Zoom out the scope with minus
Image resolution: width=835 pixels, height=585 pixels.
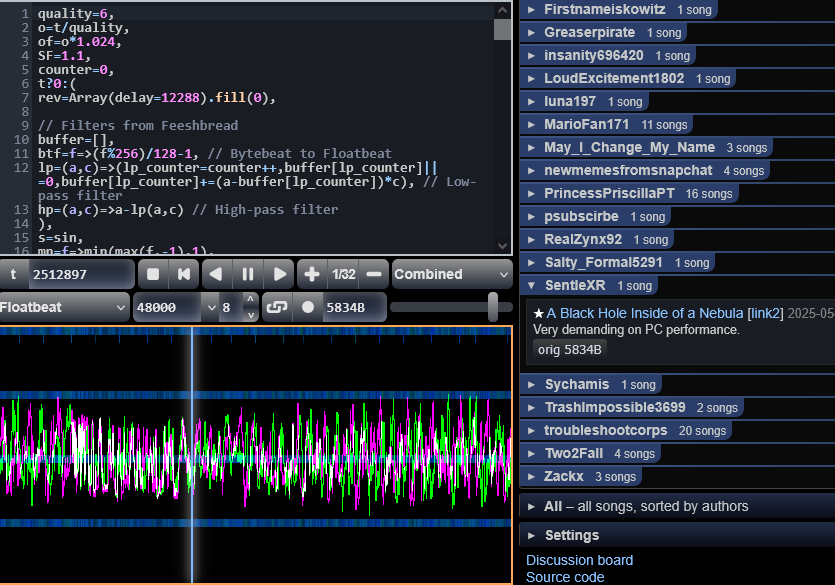tap(373, 274)
